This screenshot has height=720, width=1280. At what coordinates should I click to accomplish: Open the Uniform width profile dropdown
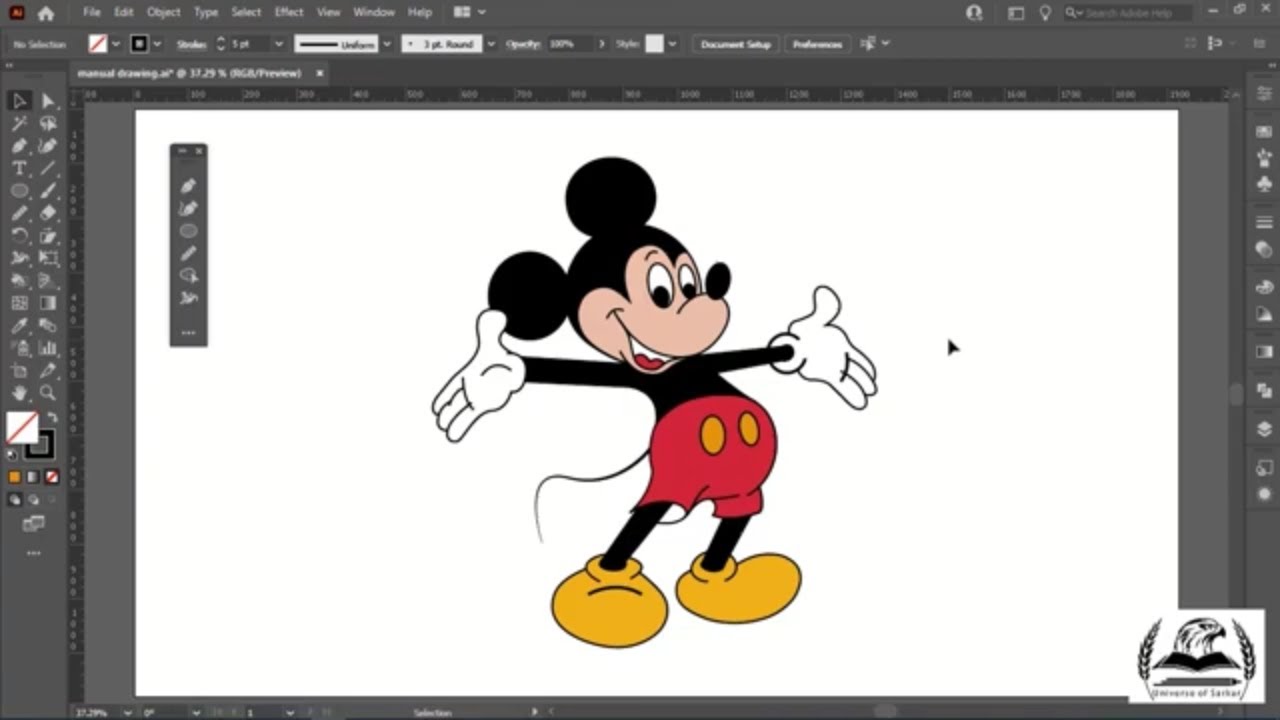[387, 44]
